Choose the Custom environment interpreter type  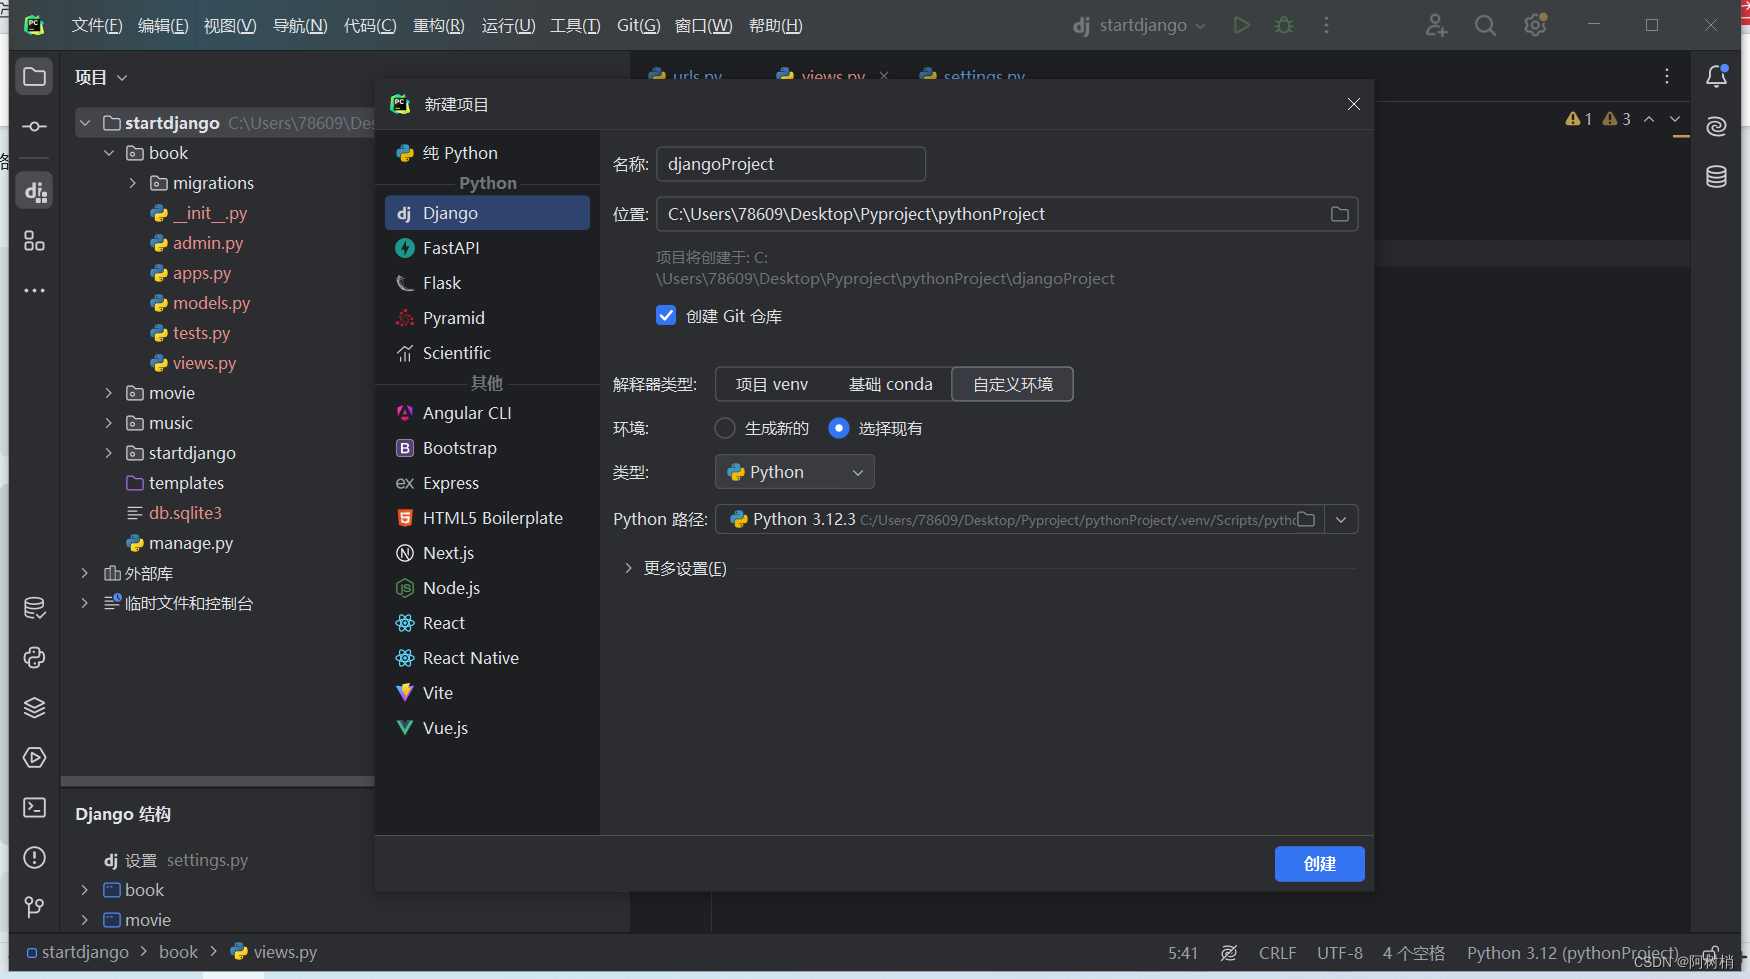(x=1012, y=384)
